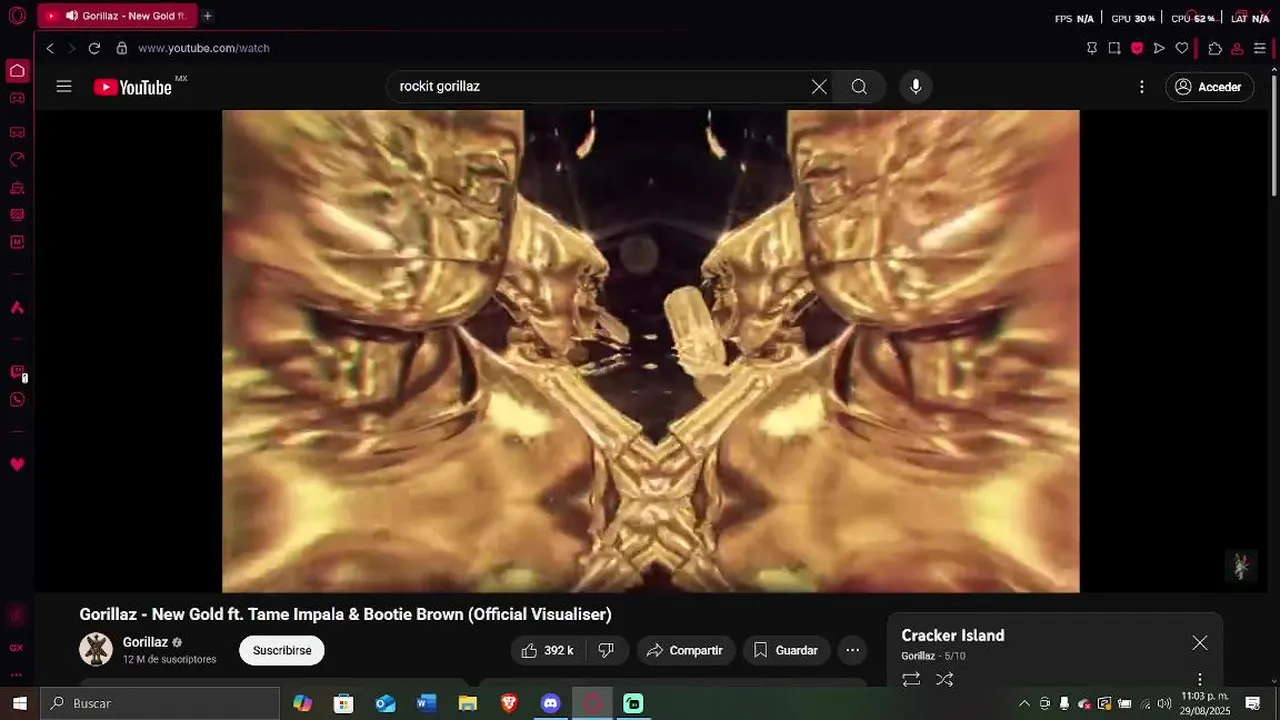Open Brave browser from the taskbar
The image size is (1280, 720).
[x=509, y=703]
